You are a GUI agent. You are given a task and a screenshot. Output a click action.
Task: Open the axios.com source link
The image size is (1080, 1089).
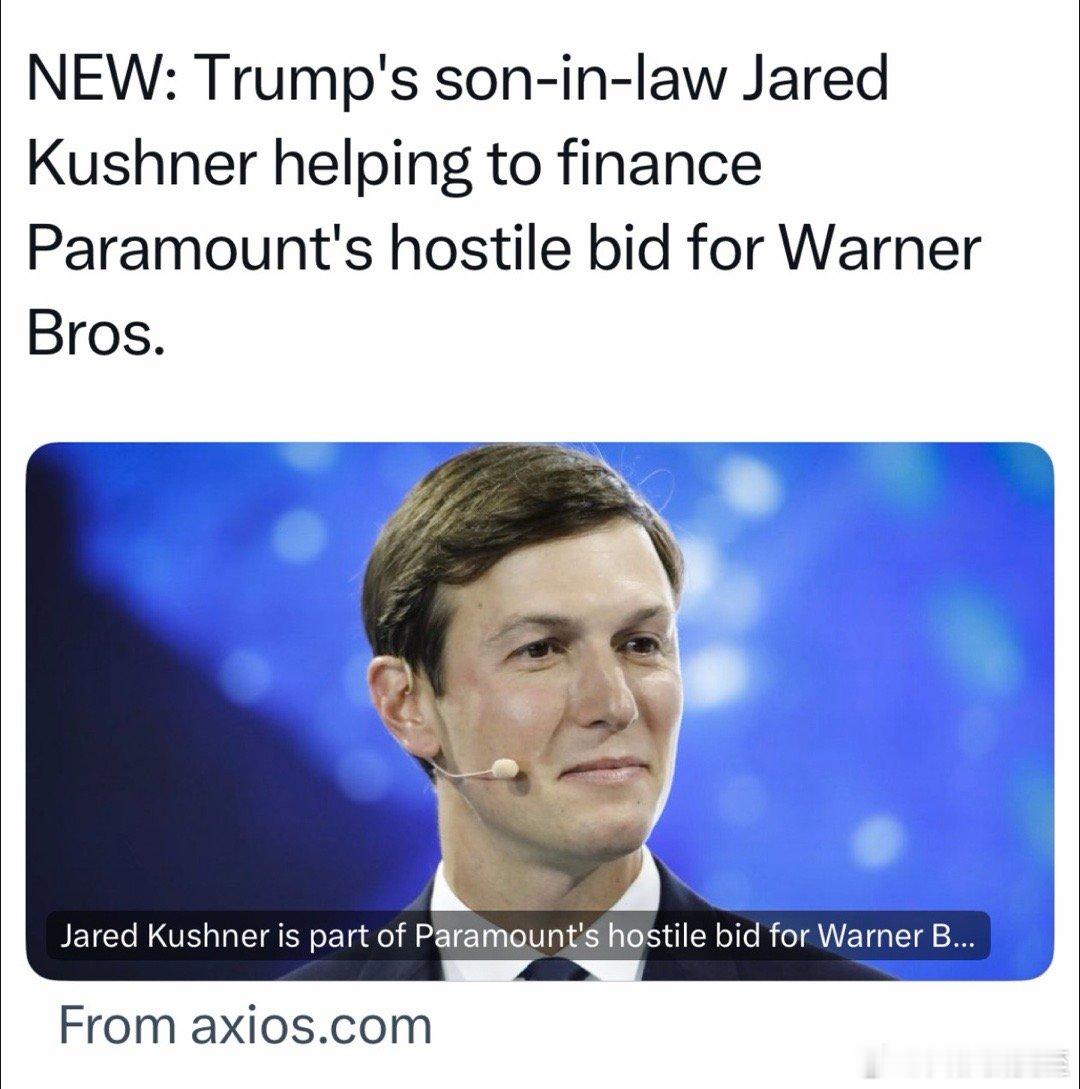click(245, 1026)
